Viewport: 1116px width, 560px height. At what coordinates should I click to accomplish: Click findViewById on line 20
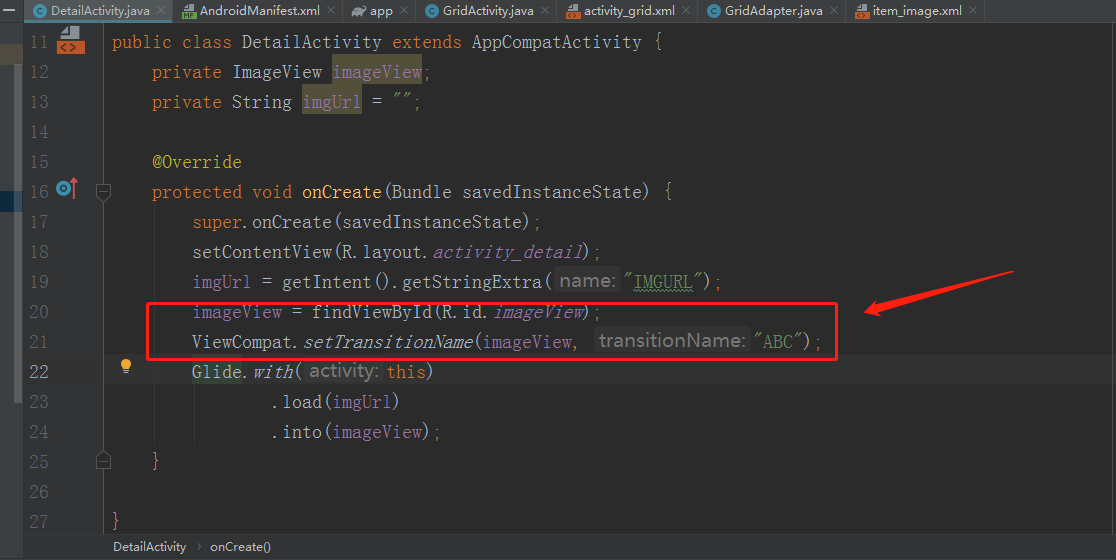(372, 312)
